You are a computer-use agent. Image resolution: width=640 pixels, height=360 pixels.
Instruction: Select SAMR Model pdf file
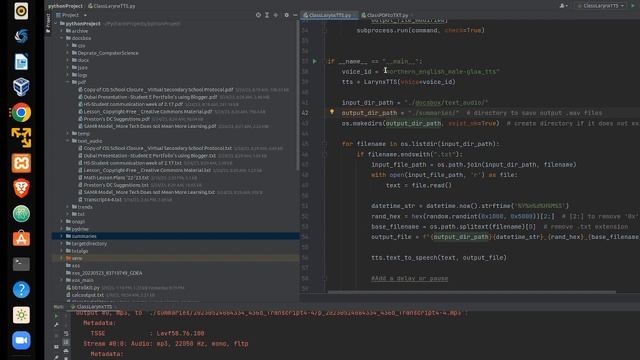click(x=149, y=126)
